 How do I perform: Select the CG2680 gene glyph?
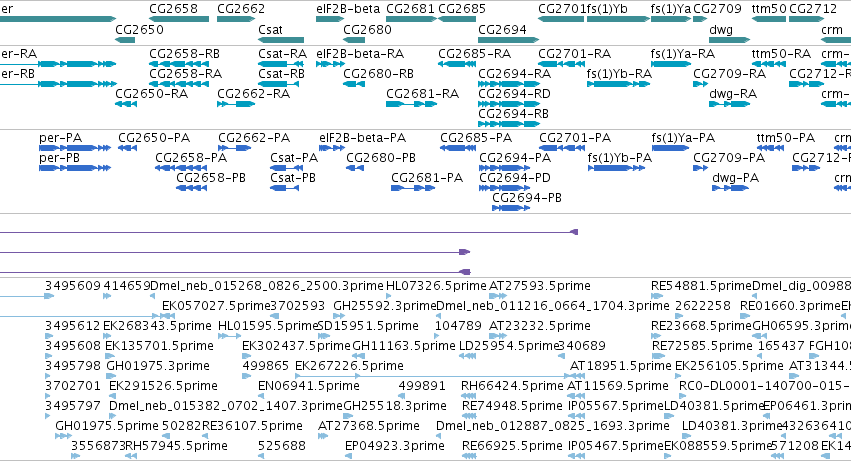[x=354, y=40]
